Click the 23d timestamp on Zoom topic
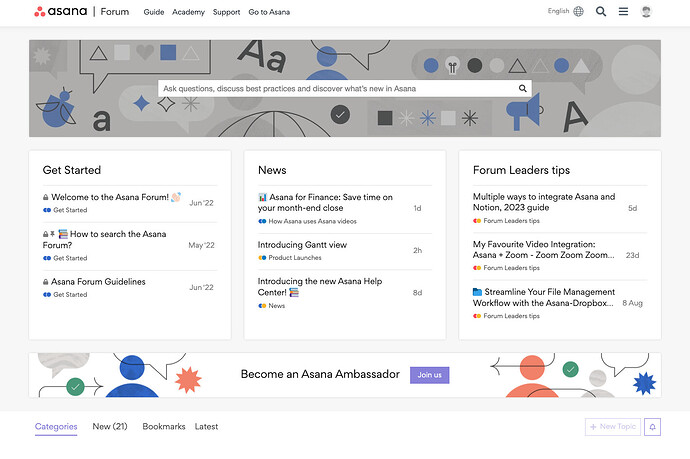690x459 pixels. click(632, 255)
